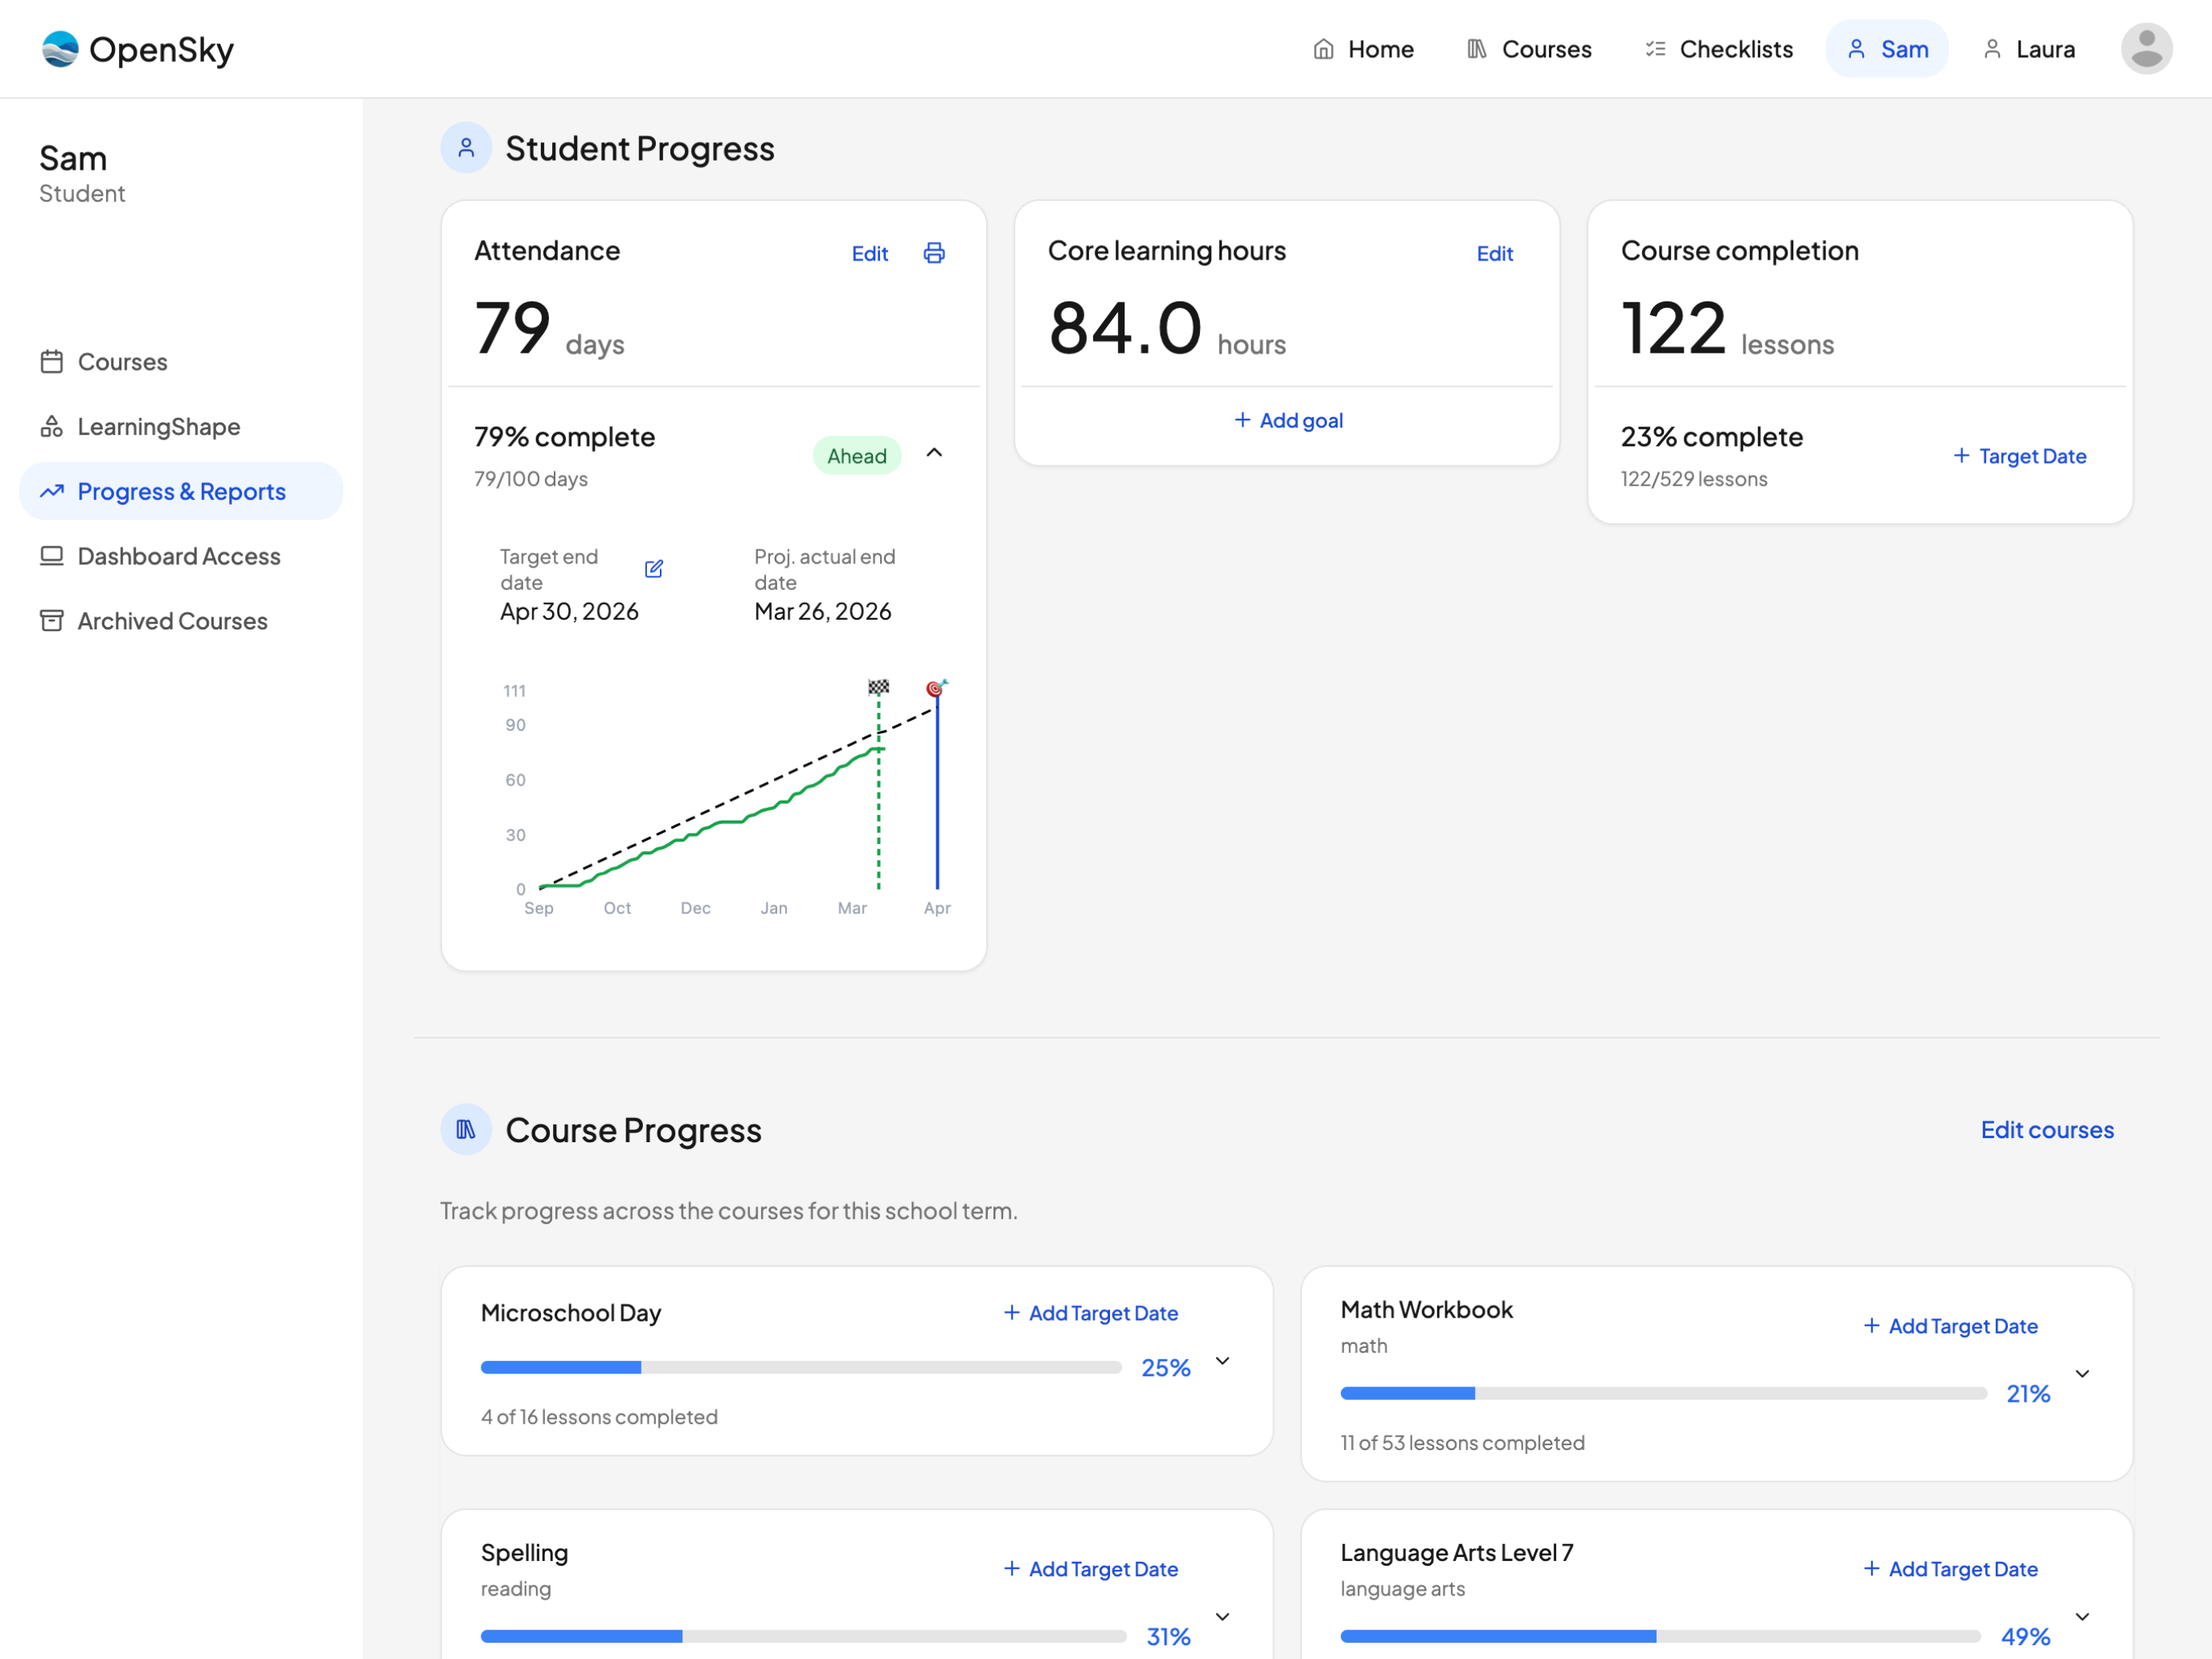Click the red target marker on chart

point(935,688)
